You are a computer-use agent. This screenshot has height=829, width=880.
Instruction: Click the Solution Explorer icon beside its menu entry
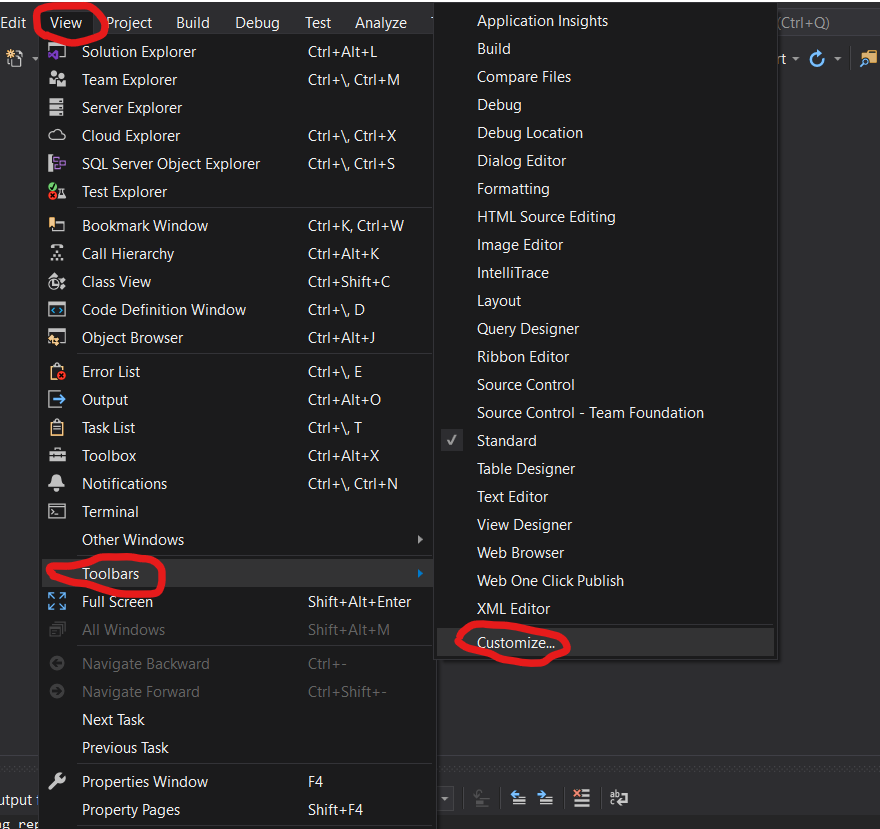point(57,51)
